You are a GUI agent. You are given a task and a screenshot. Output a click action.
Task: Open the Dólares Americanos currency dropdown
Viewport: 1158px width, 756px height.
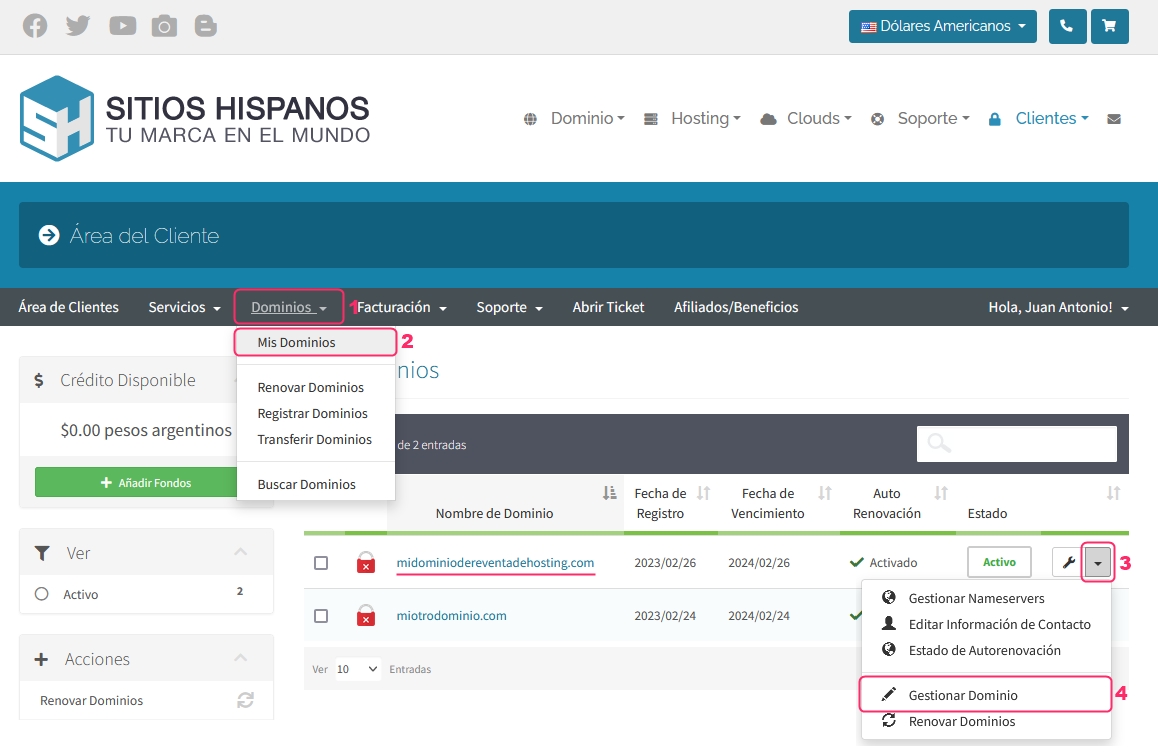942,27
